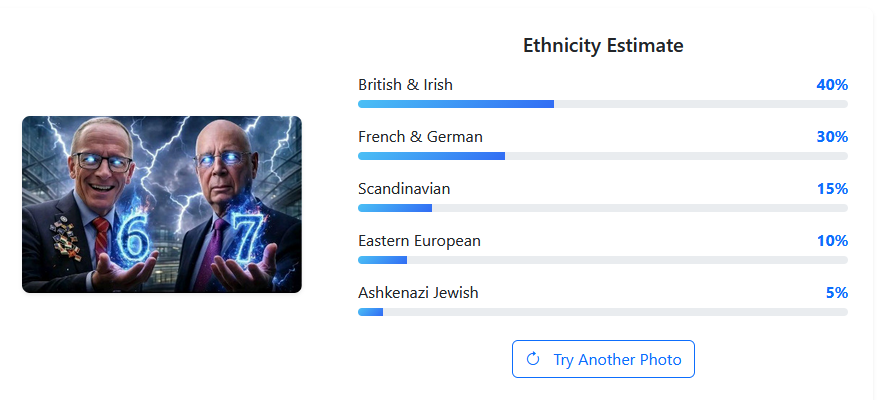The width and height of the screenshot is (878, 400).
Task: Click the Ashkenazi Jewish label
Action: [418, 293]
